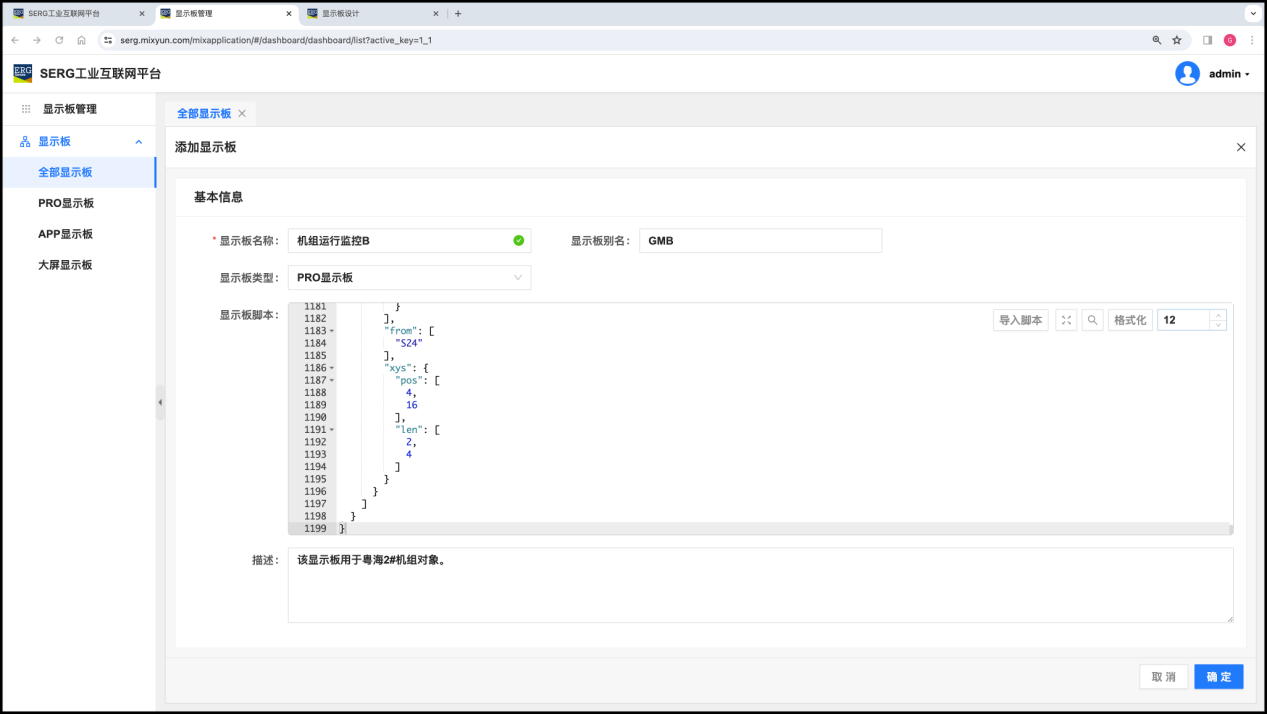
Task: Bookmark this page with the star icon
Action: 1177,40
